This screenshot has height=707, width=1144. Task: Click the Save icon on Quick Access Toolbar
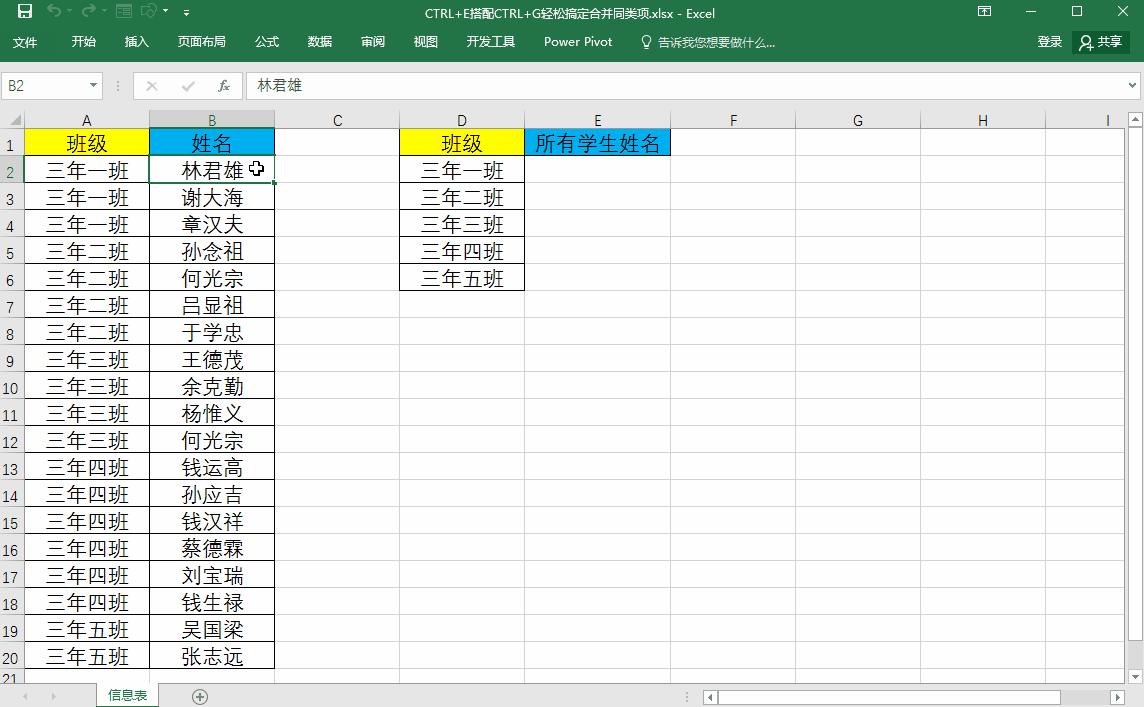[25, 13]
